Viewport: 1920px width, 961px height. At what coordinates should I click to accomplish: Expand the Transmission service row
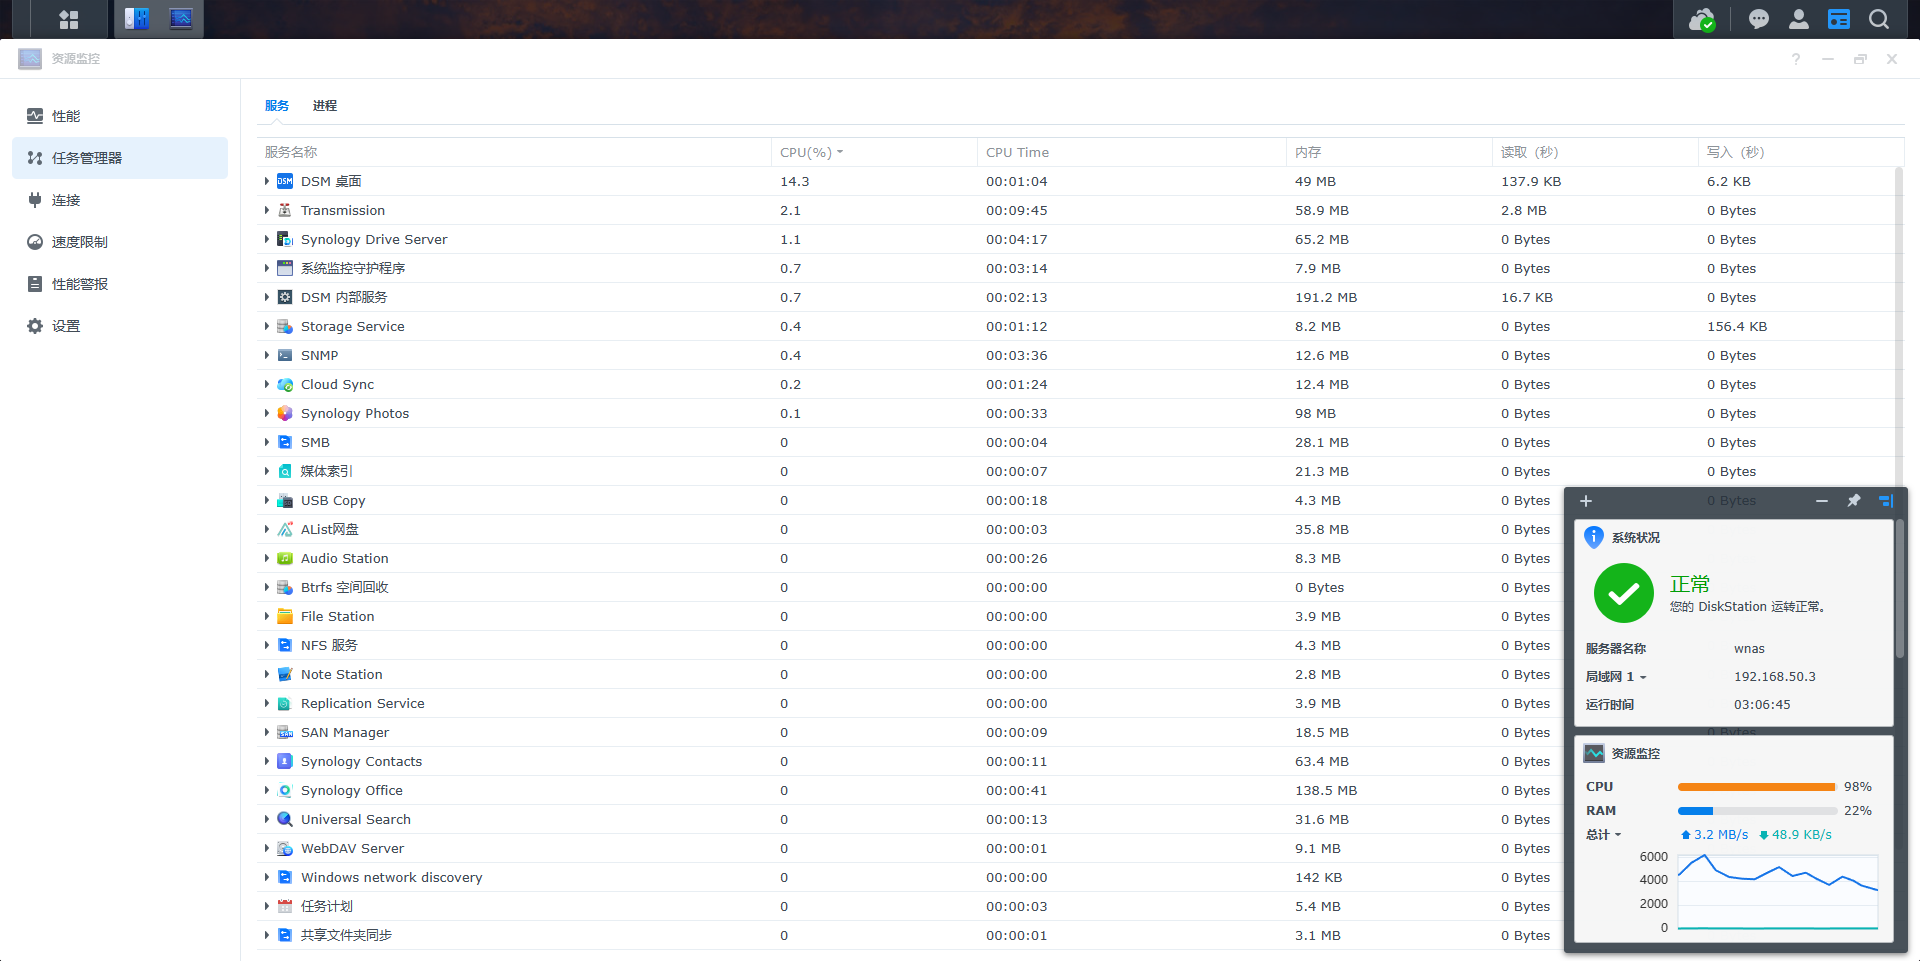pyautogui.click(x=267, y=210)
